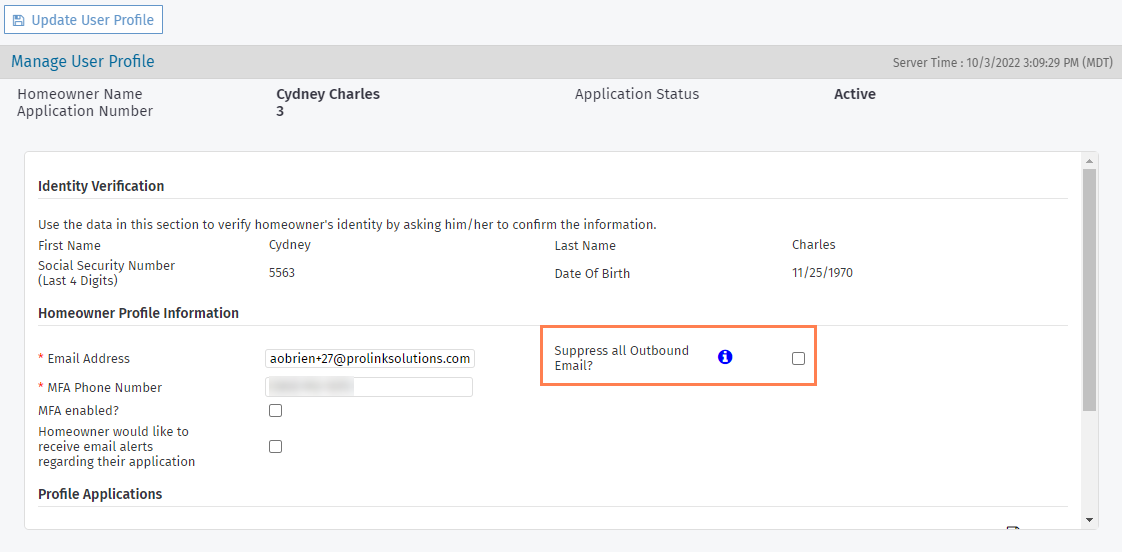The height and width of the screenshot is (552, 1122).
Task: Click the Last Name value Charles
Action: click(813, 245)
